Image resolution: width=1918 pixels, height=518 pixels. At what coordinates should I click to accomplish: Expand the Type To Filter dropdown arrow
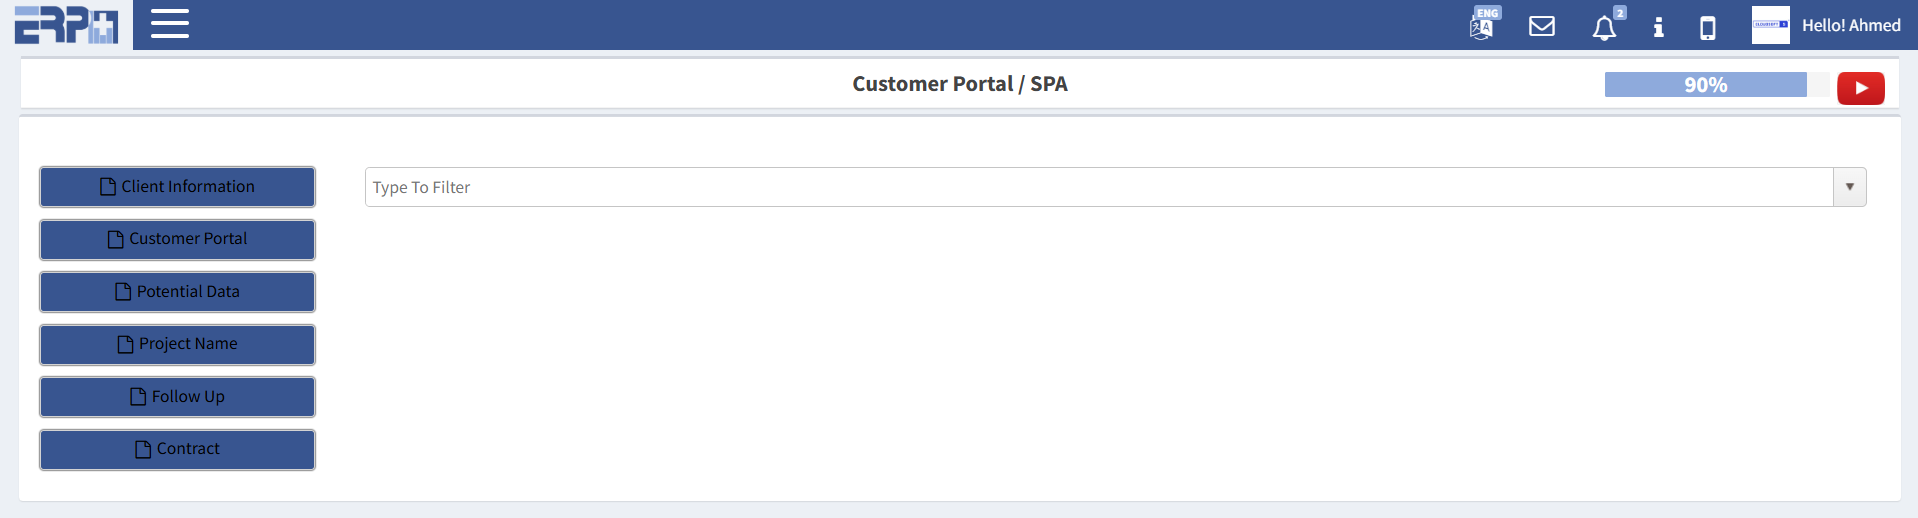coord(1849,187)
